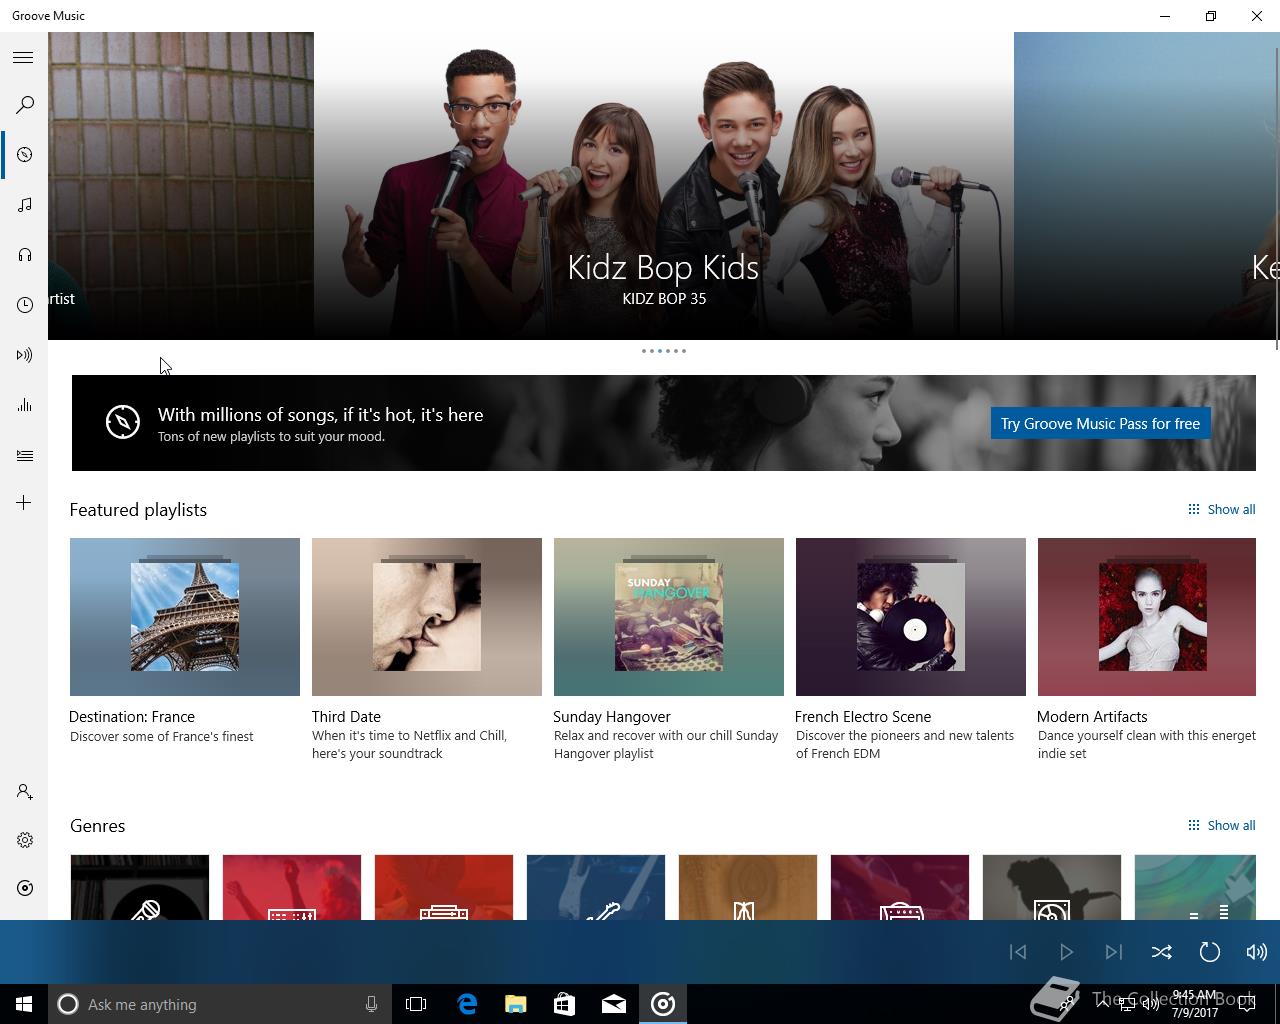Click the previous track button

click(1018, 952)
